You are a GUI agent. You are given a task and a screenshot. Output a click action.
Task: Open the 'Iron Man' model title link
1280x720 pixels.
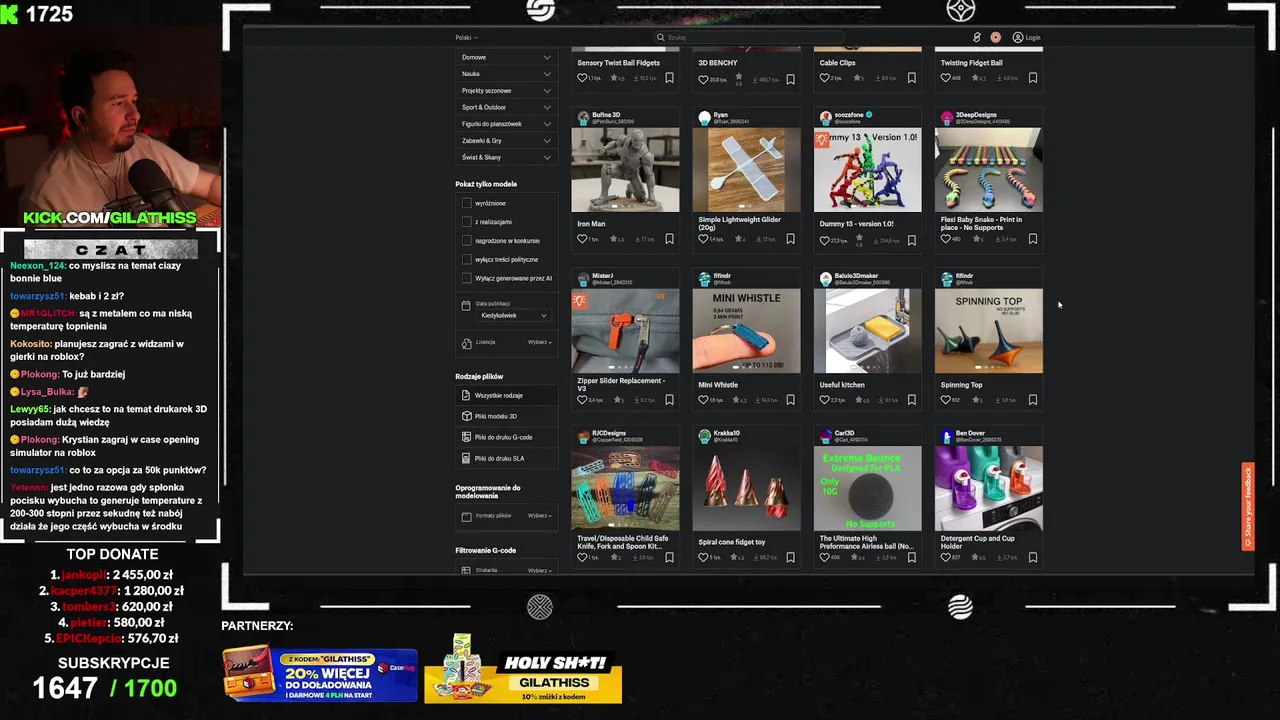coord(591,224)
